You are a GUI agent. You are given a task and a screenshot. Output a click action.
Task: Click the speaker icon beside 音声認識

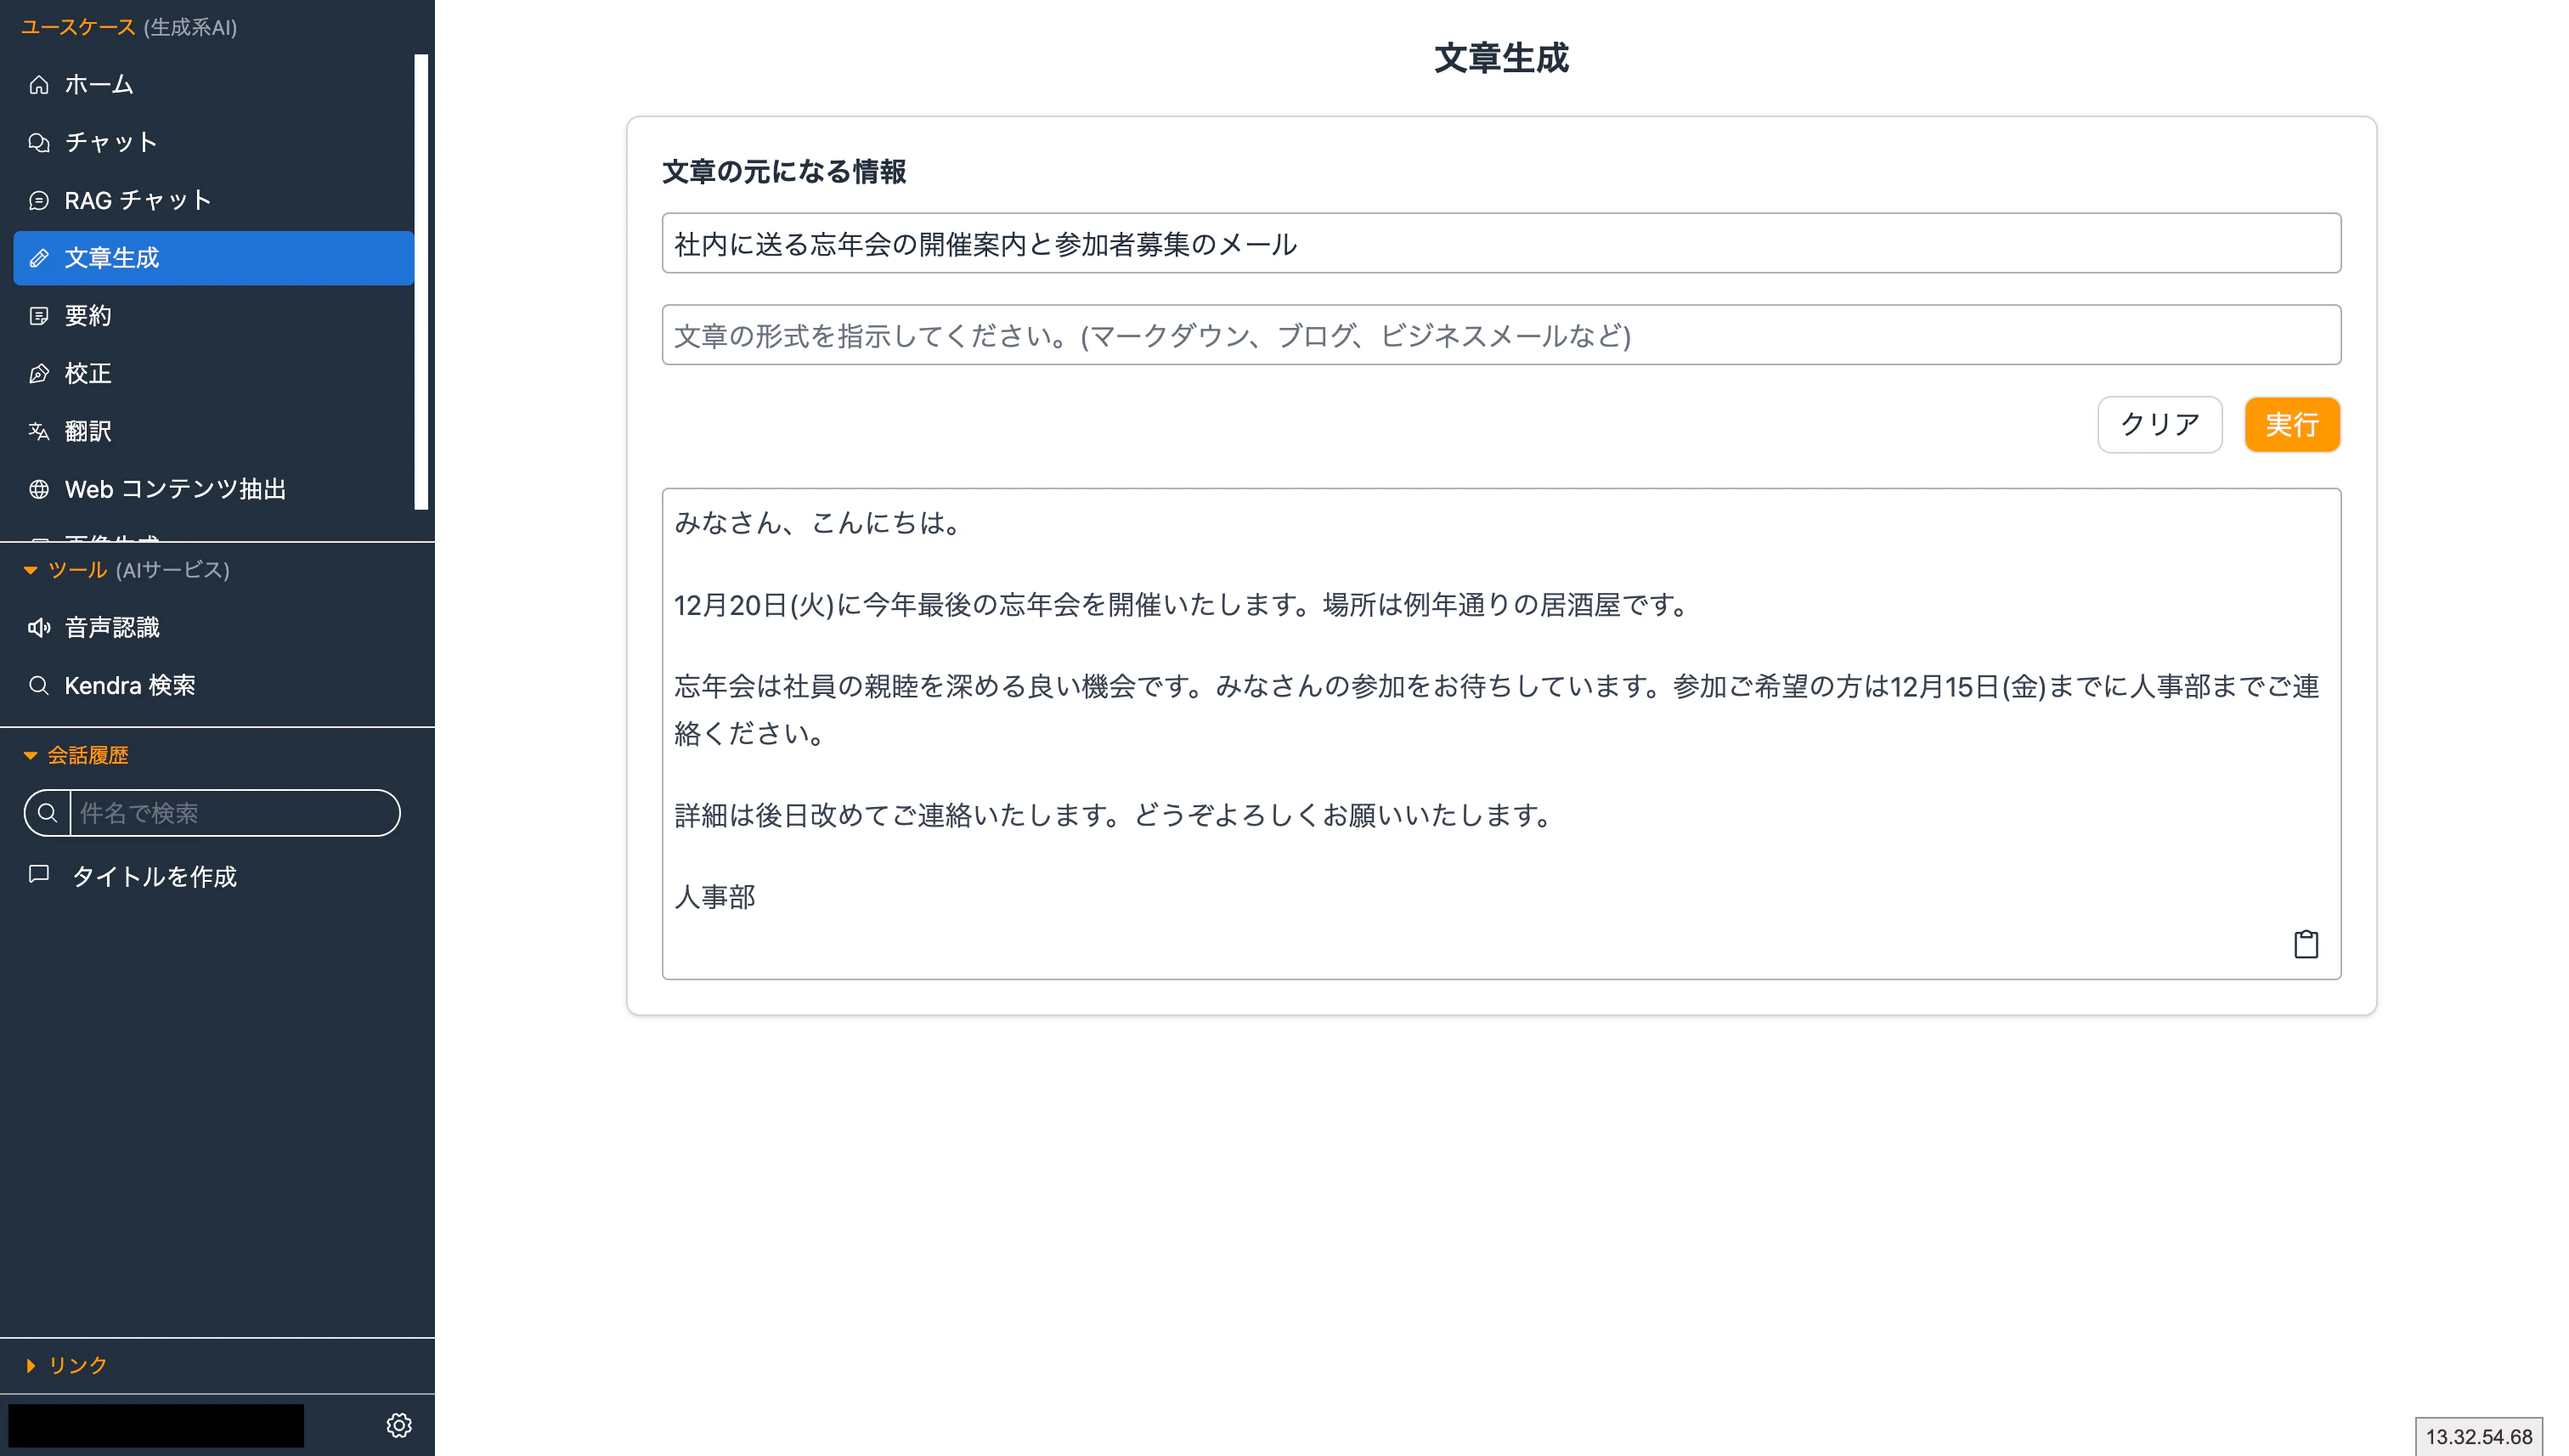39,628
